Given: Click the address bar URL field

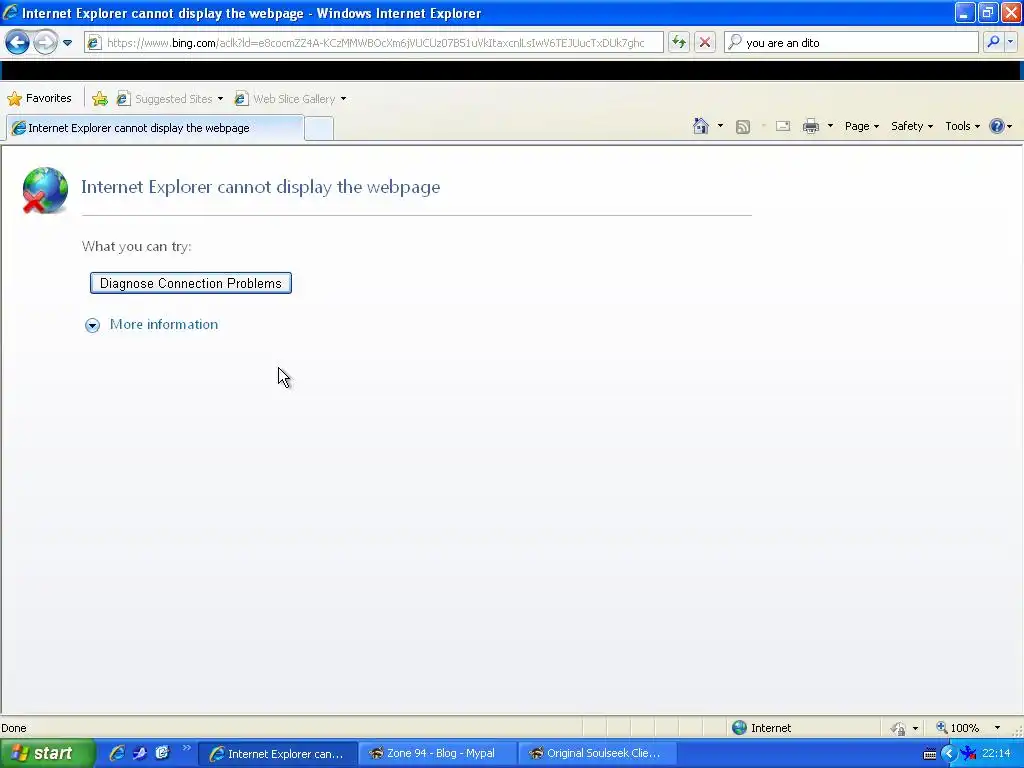Looking at the screenshot, I should (x=374, y=42).
